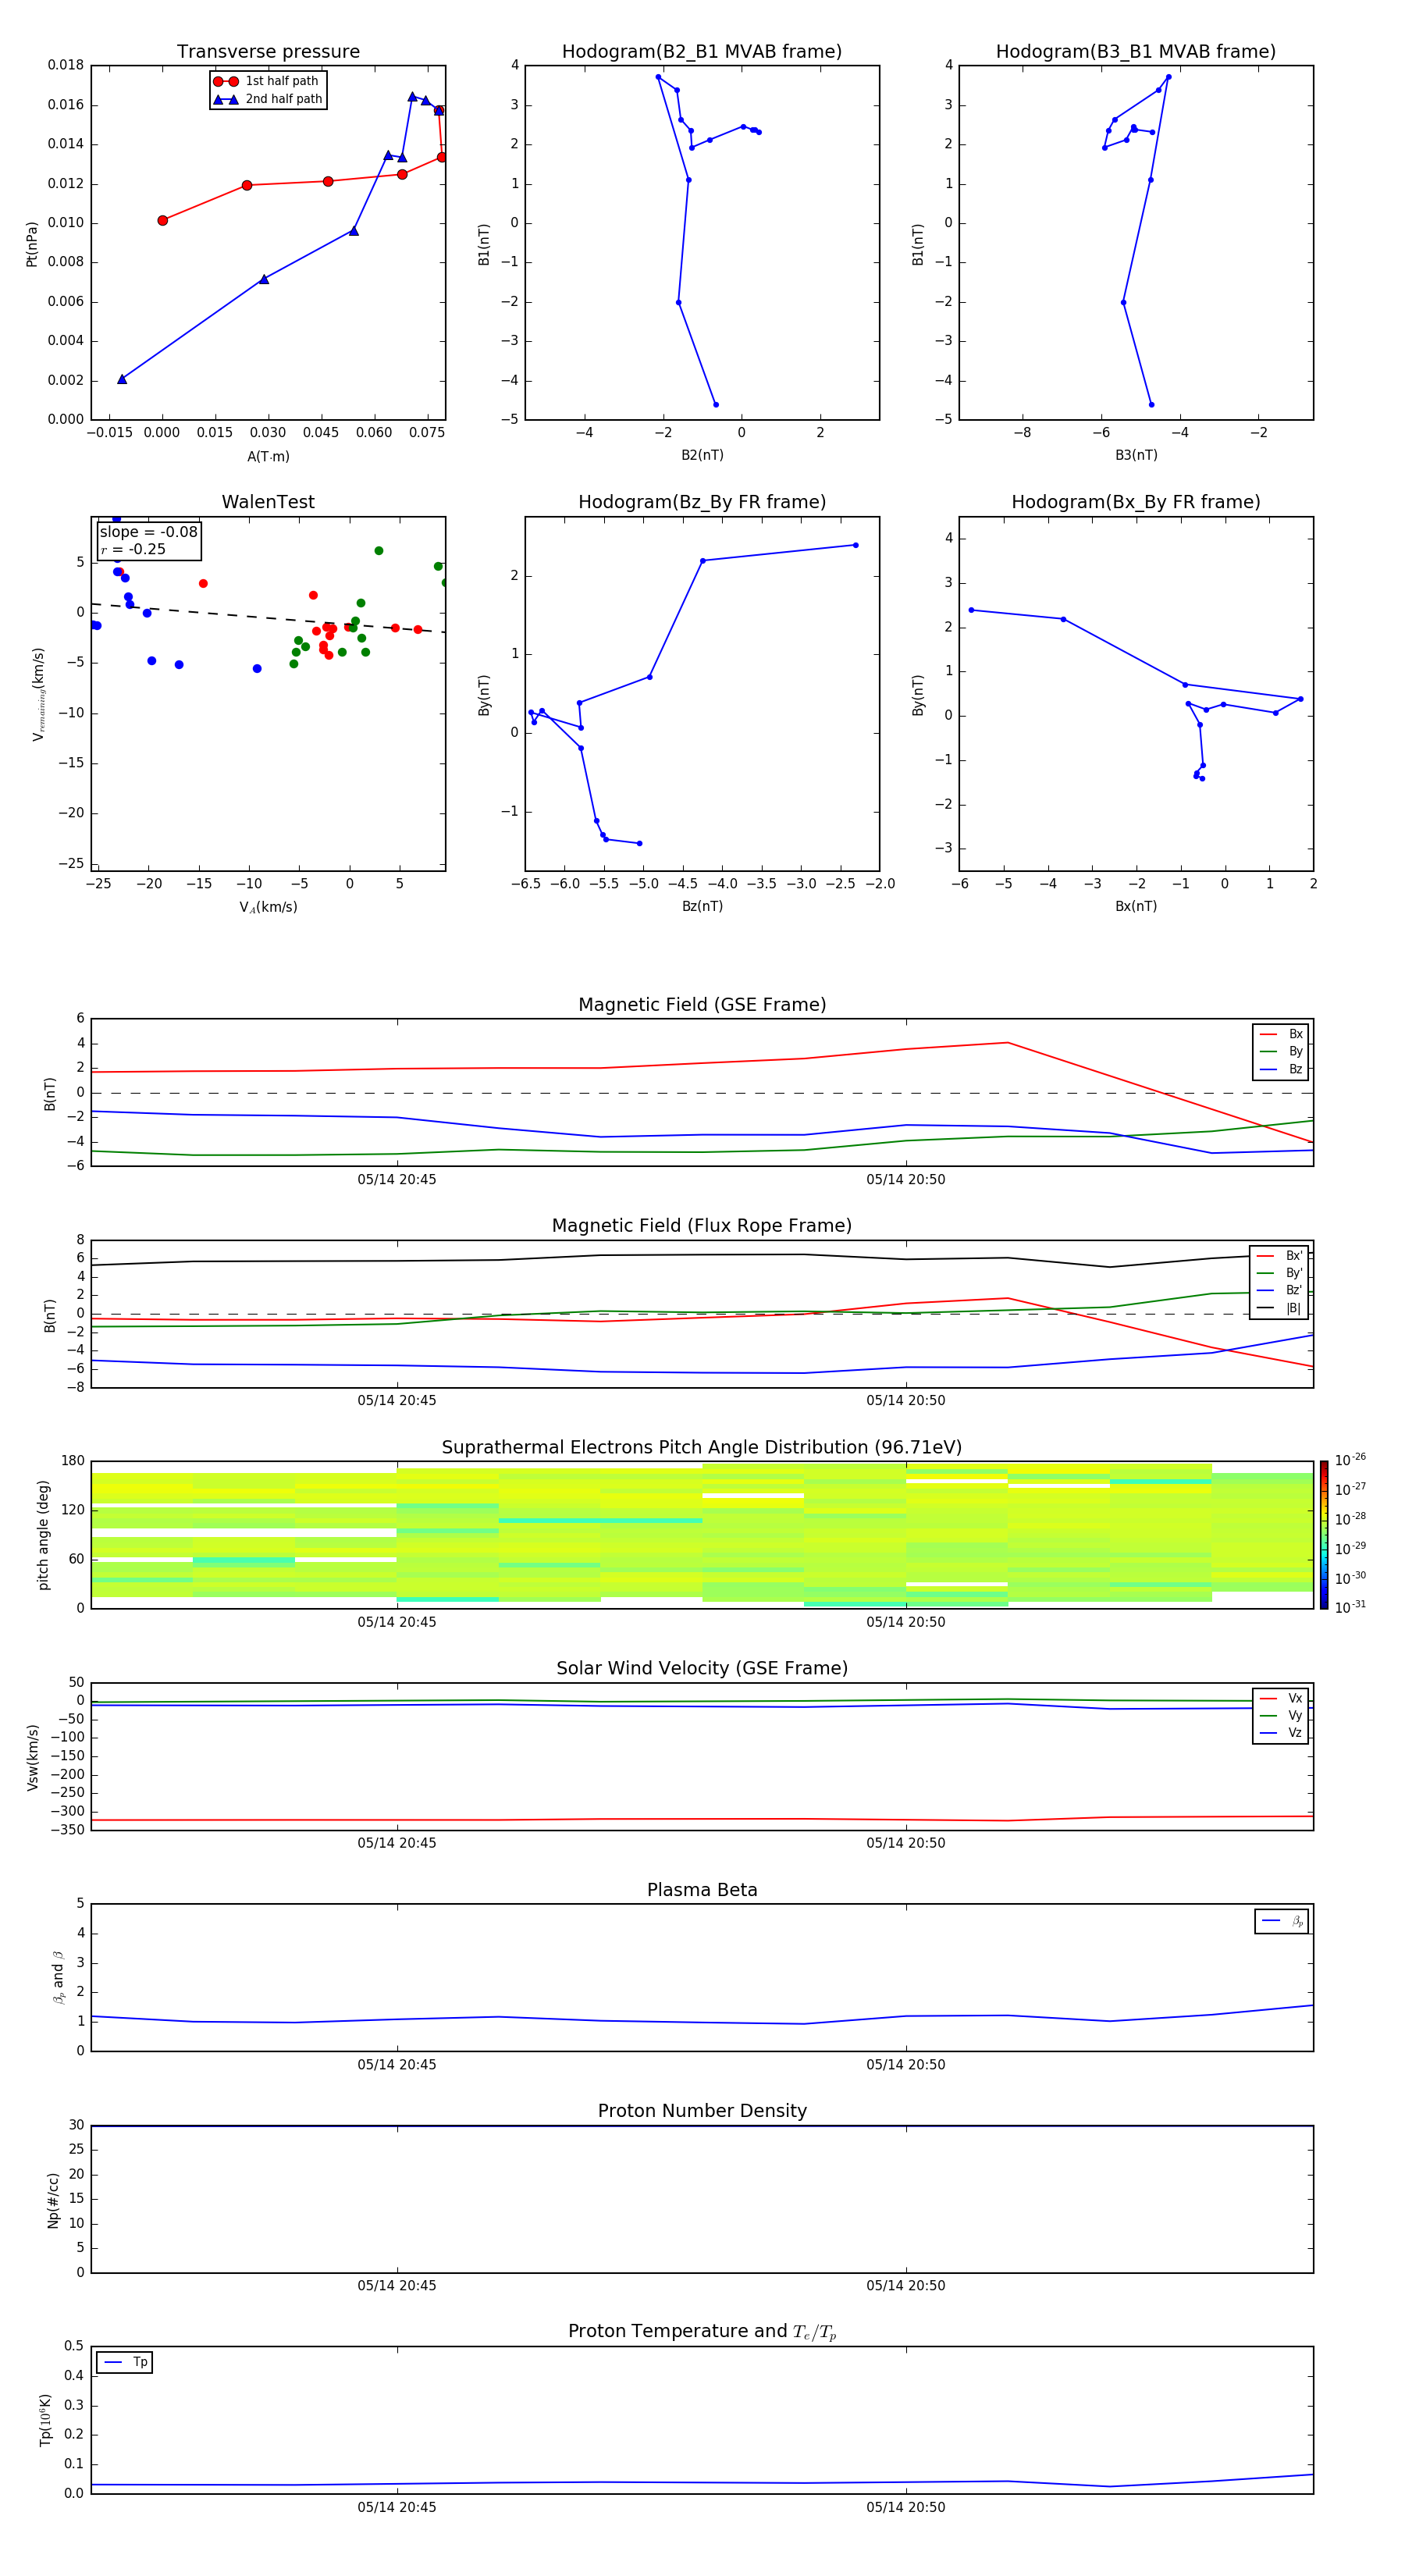Image resolution: width=1405 pixels, height=2576 pixels.
Task: Select the "2nd half path" legend entry
Action: [267, 99]
